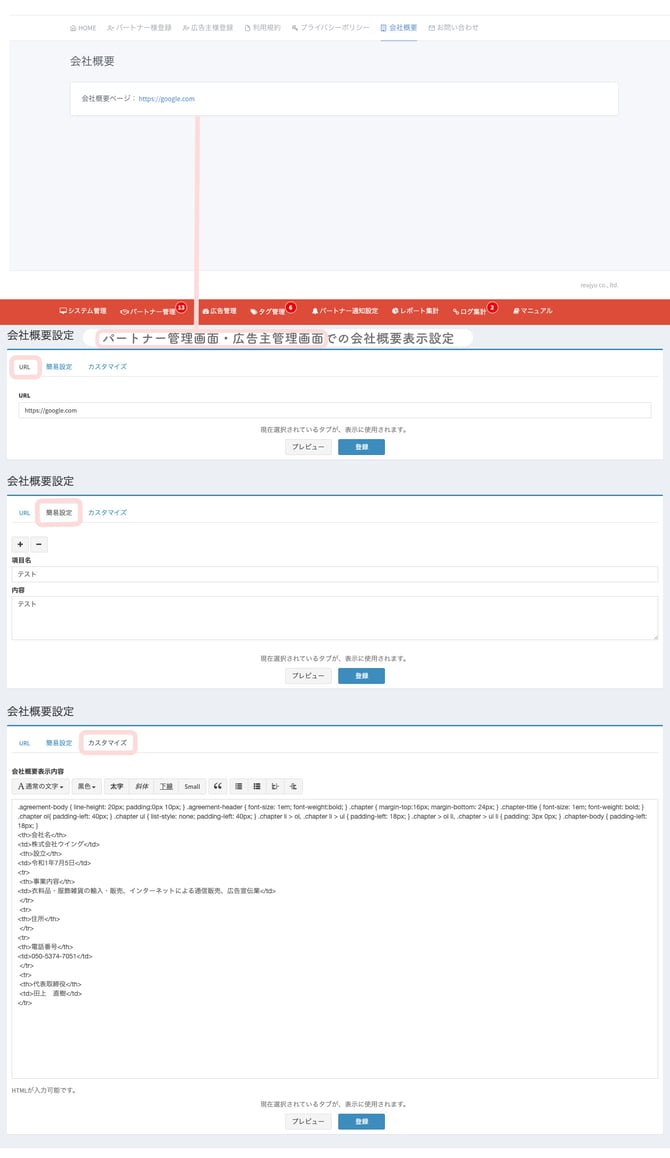Viewport: 670px width, 1158px height.
Task: Open the 通常の文字 text style dropdown
Action: [41, 787]
